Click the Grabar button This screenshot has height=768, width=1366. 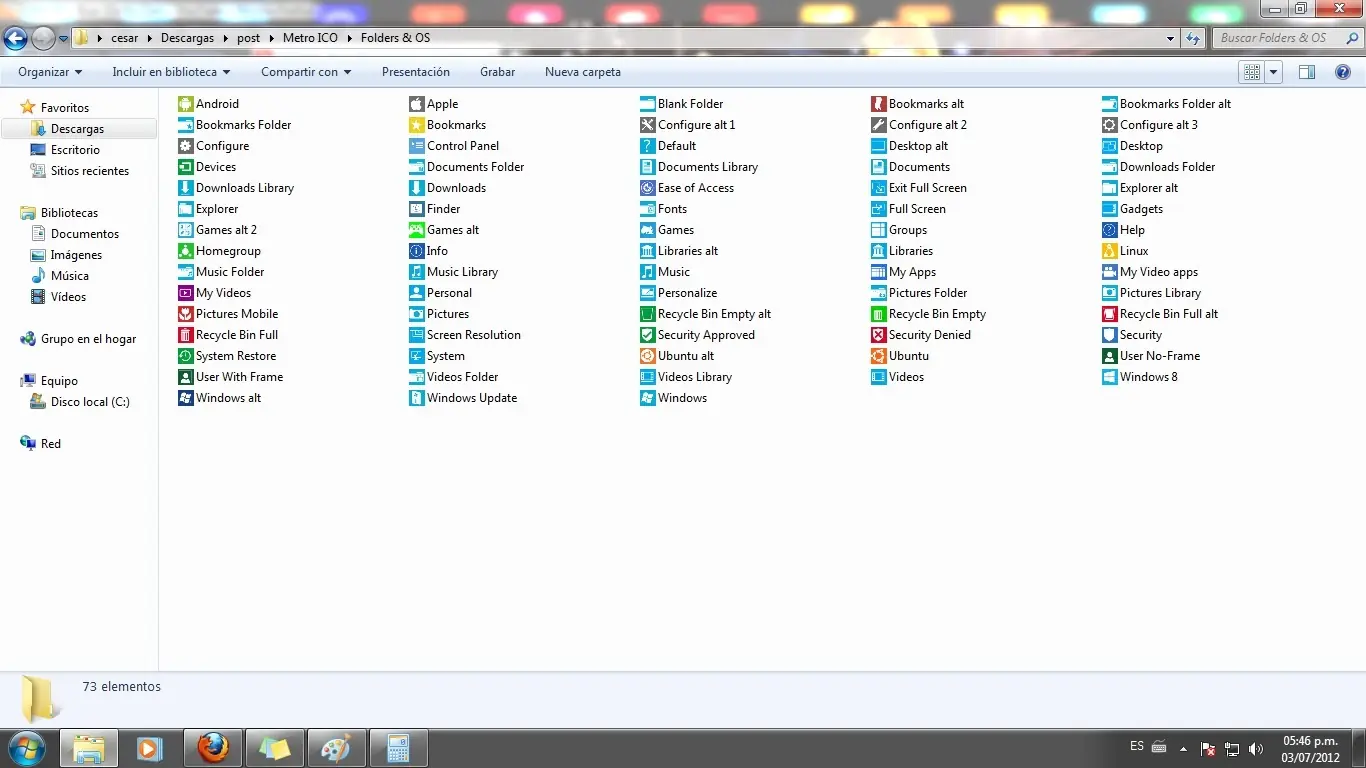click(497, 72)
